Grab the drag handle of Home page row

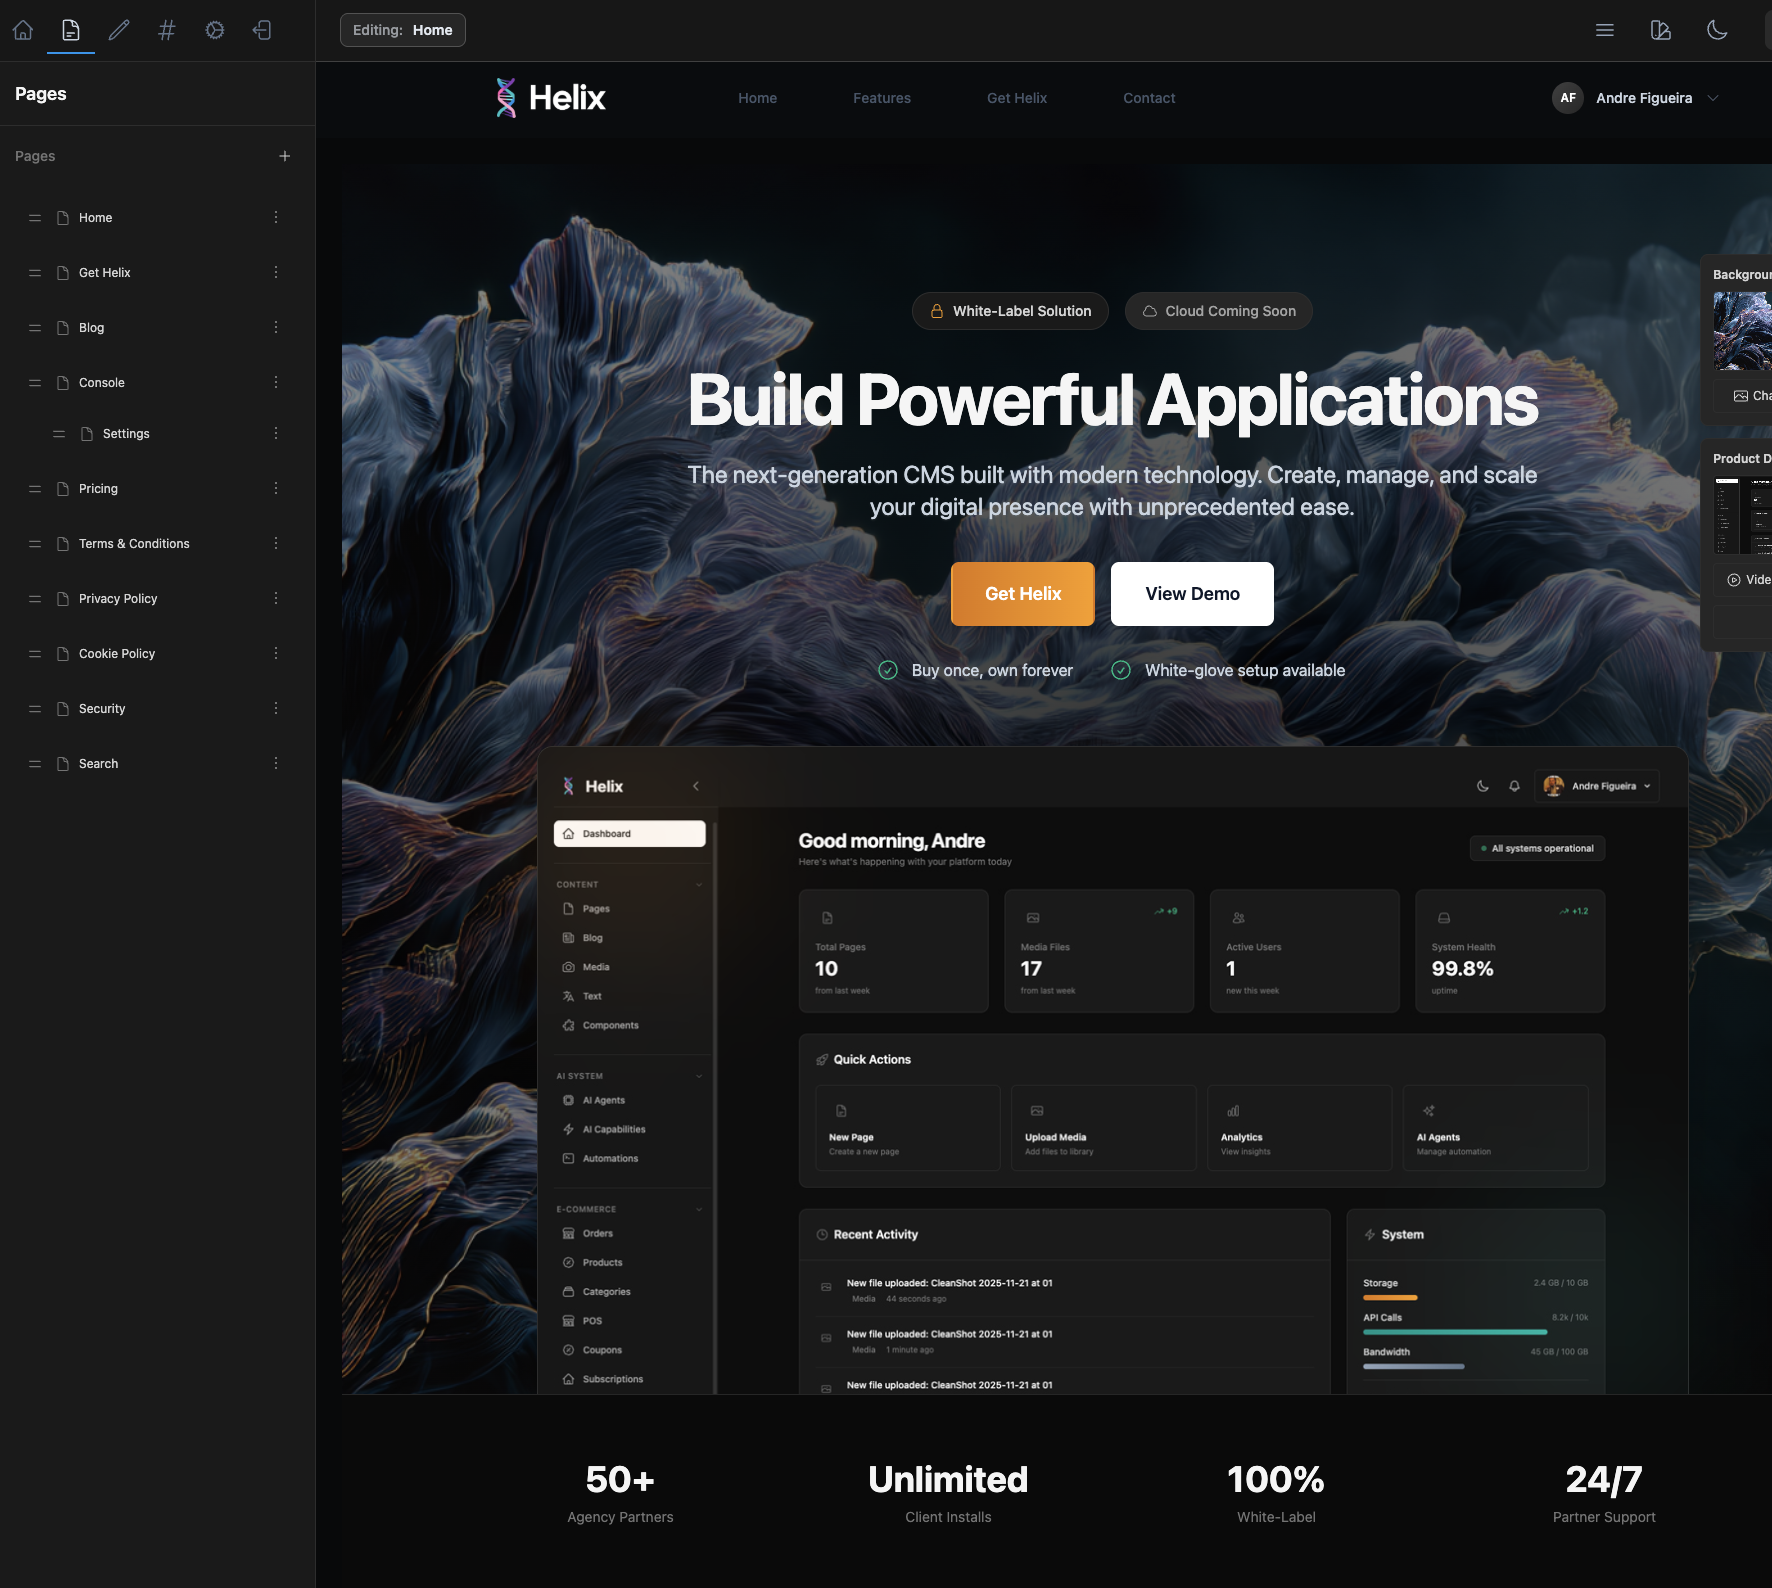35,217
